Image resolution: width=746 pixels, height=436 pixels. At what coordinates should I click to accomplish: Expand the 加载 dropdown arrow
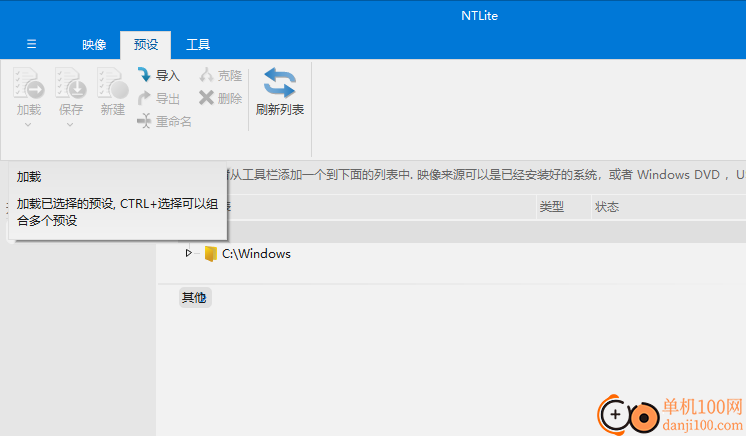pos(28,125)
